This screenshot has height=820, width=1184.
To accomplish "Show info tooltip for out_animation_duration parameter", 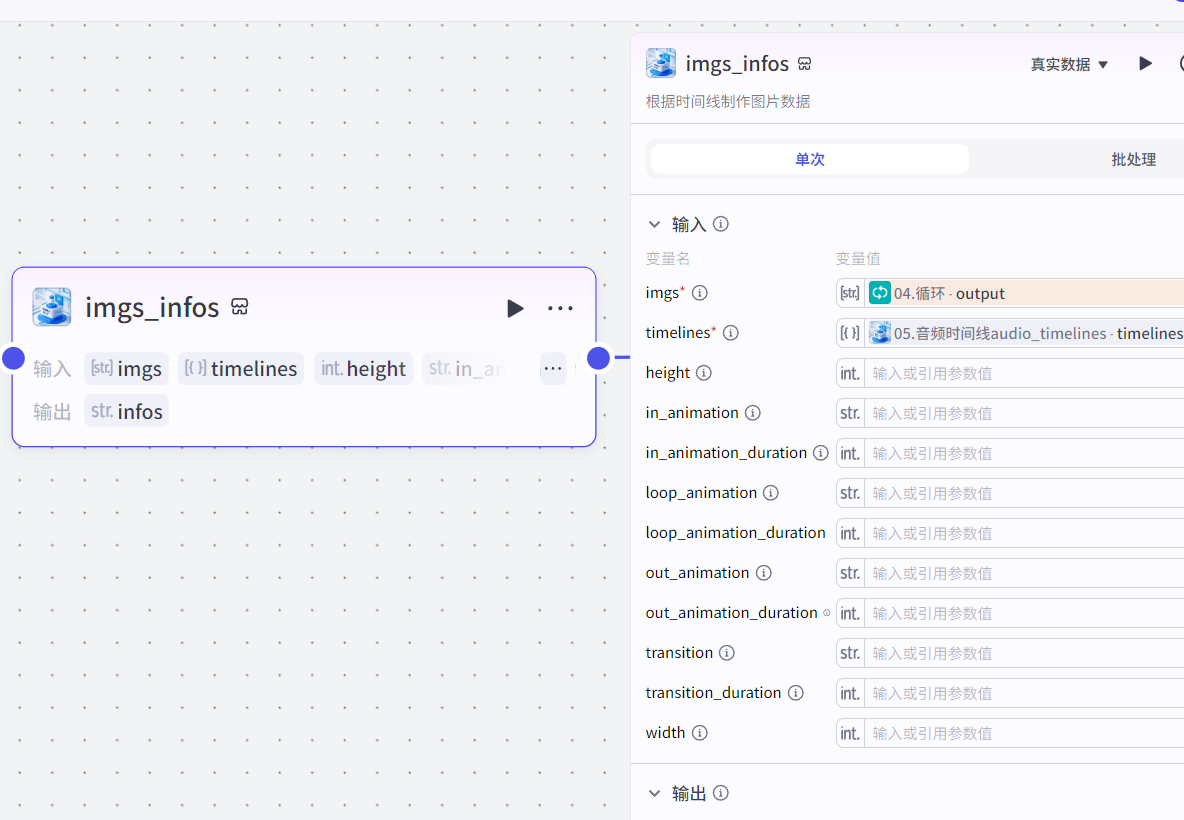I will click(x=827, y=613).
